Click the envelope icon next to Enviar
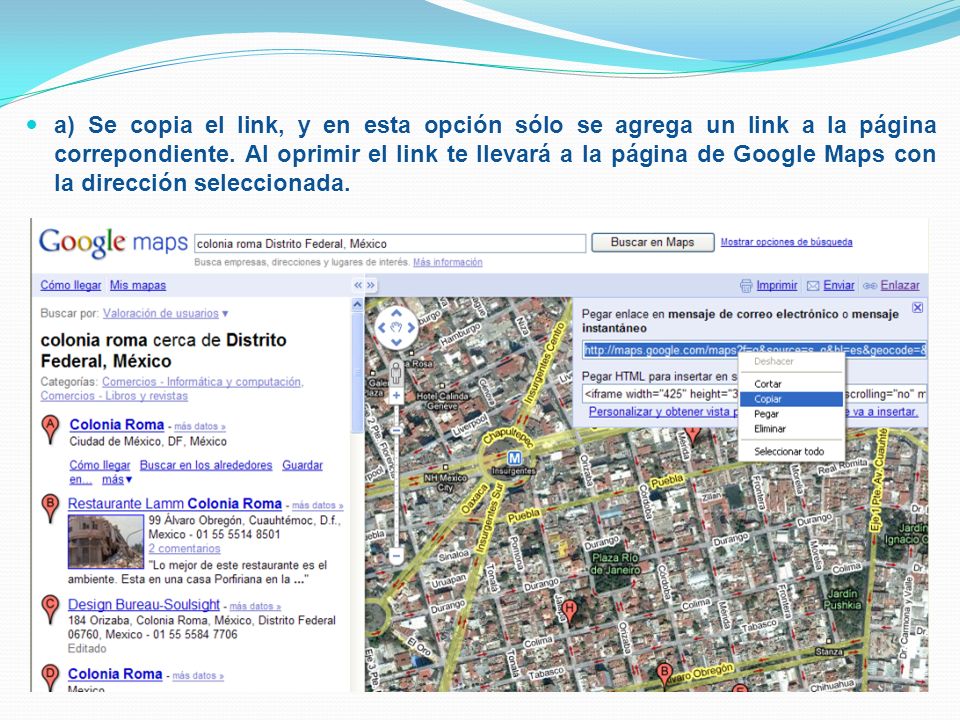Image resolution: width=960 pixels, height=720 pixels. [x=813, y=285]
